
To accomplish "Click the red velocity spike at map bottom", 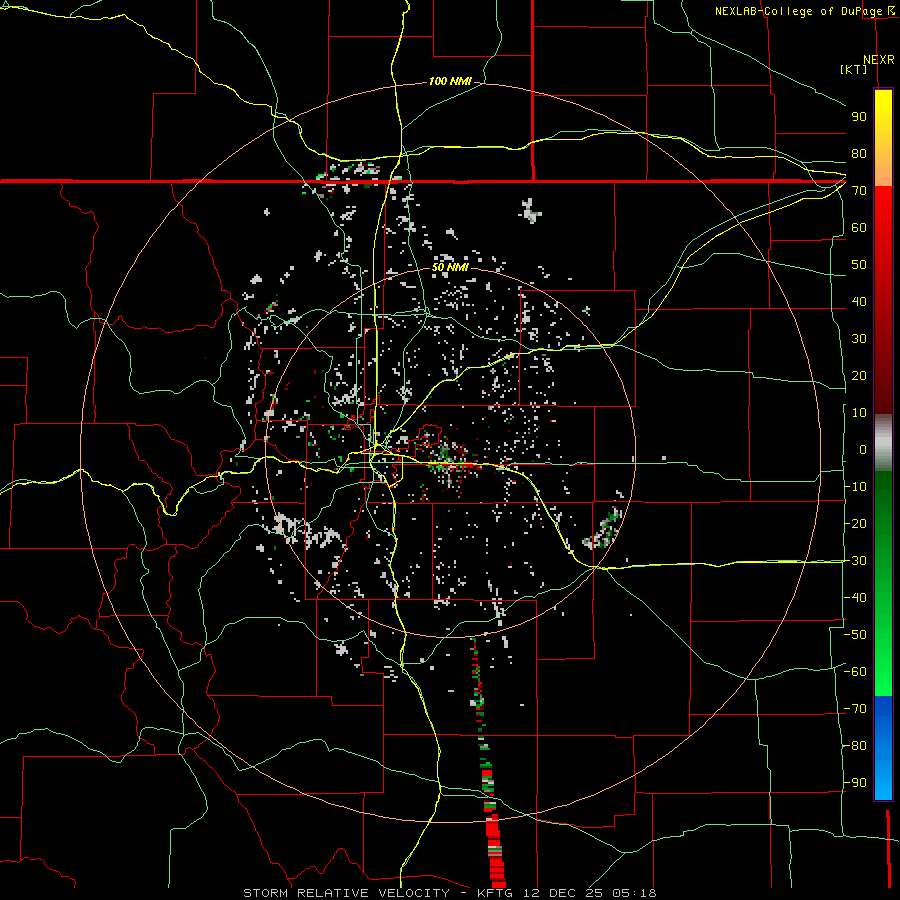I will pyautogui.click(x=494, y=849).
